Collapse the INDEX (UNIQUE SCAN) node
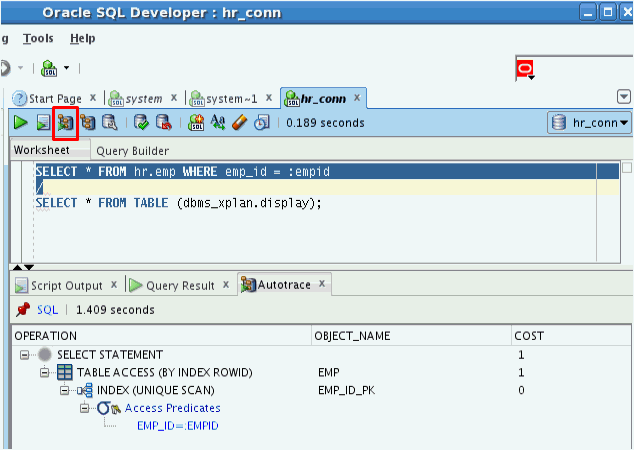Viewport: 634px width, 450px height. click(64, 390)
